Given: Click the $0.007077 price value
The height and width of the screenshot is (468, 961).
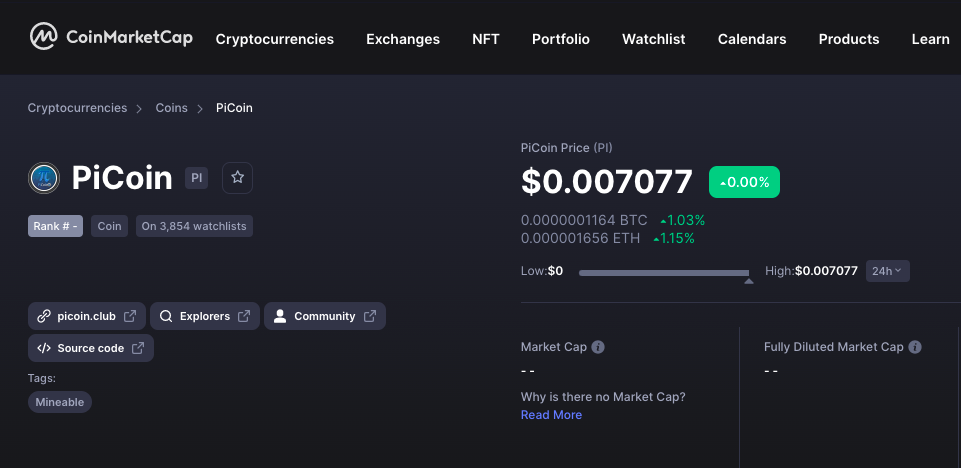Looking at the screenshot, I should pyautogui.click(x=607, y=182).
